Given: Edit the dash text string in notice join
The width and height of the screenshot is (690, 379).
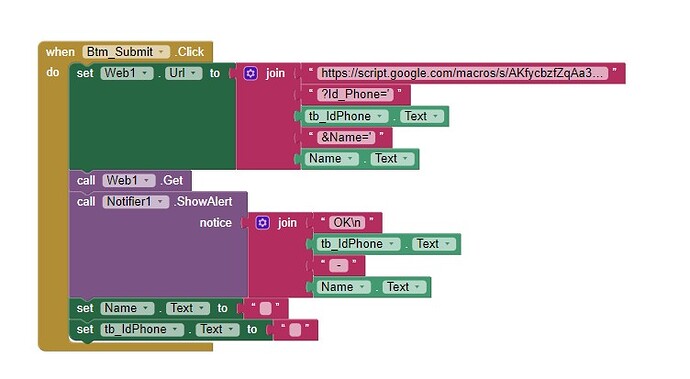Looking at the screenshot, I should (339, 265).
